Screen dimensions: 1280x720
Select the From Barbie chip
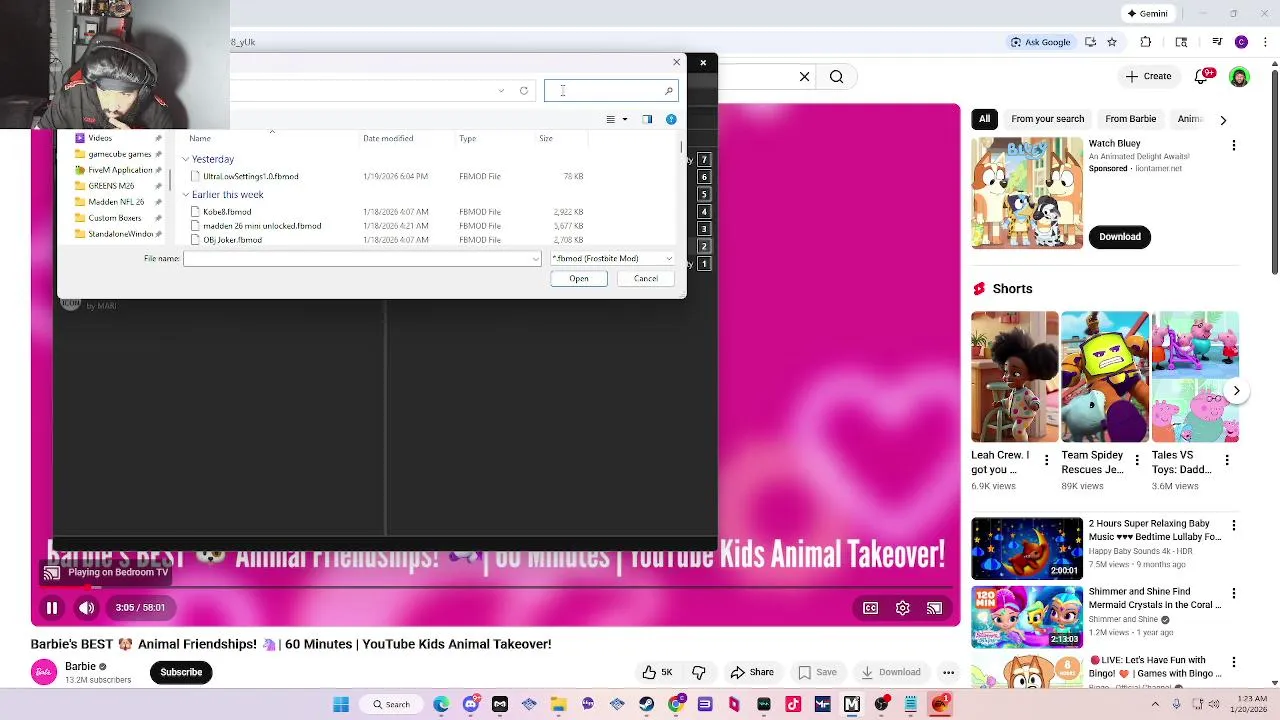pyautogui.click(x=1130, y=119)
